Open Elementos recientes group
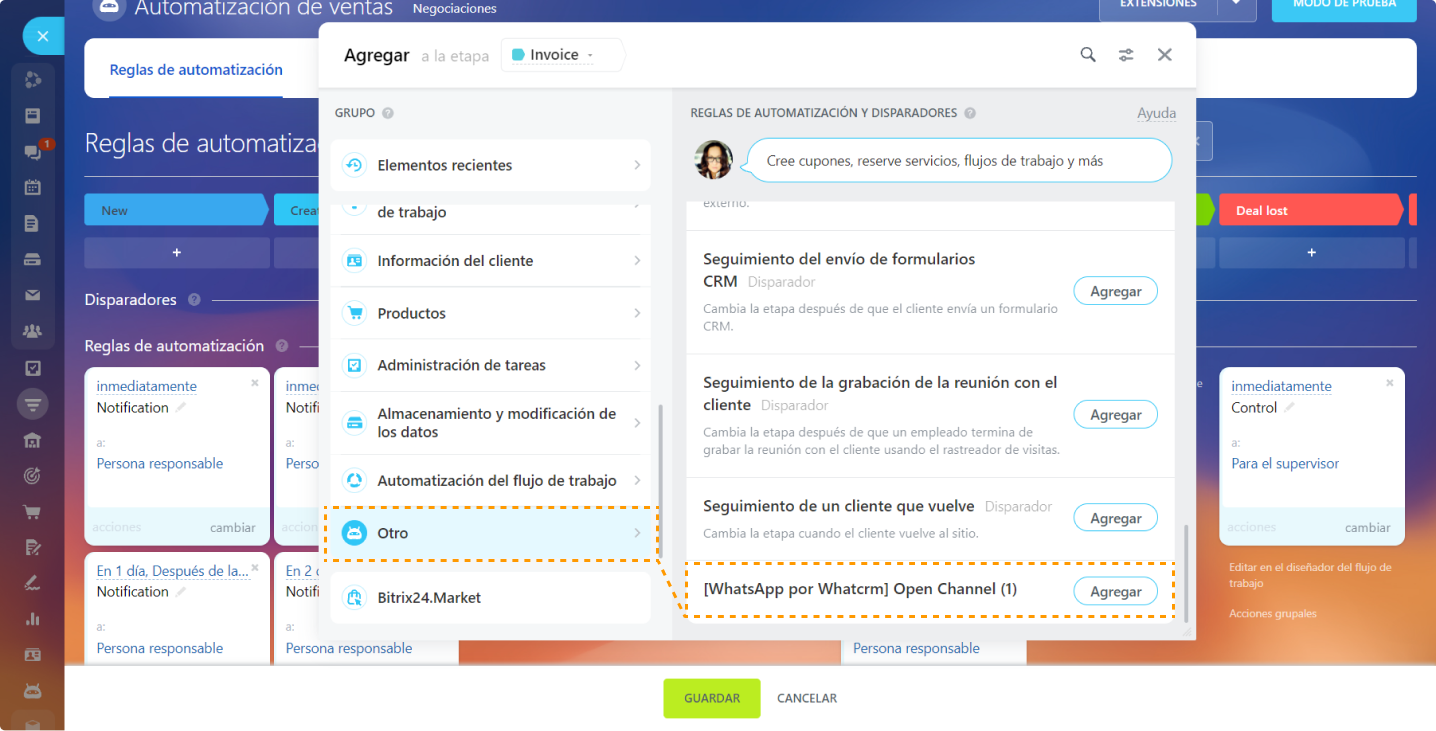Image resolution: width=1436 pixels, height=731 pixels. pos(490,165)
